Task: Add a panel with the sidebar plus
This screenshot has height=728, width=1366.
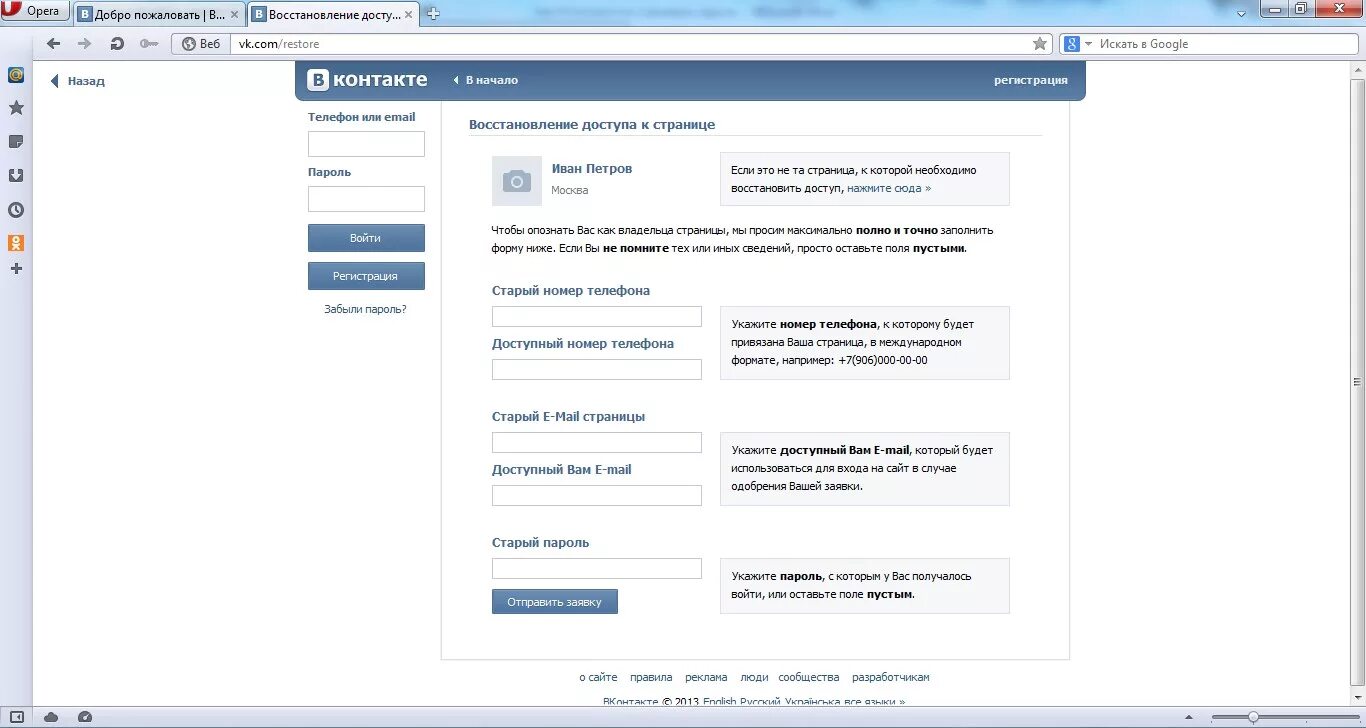Action: (x=16, y=269)
